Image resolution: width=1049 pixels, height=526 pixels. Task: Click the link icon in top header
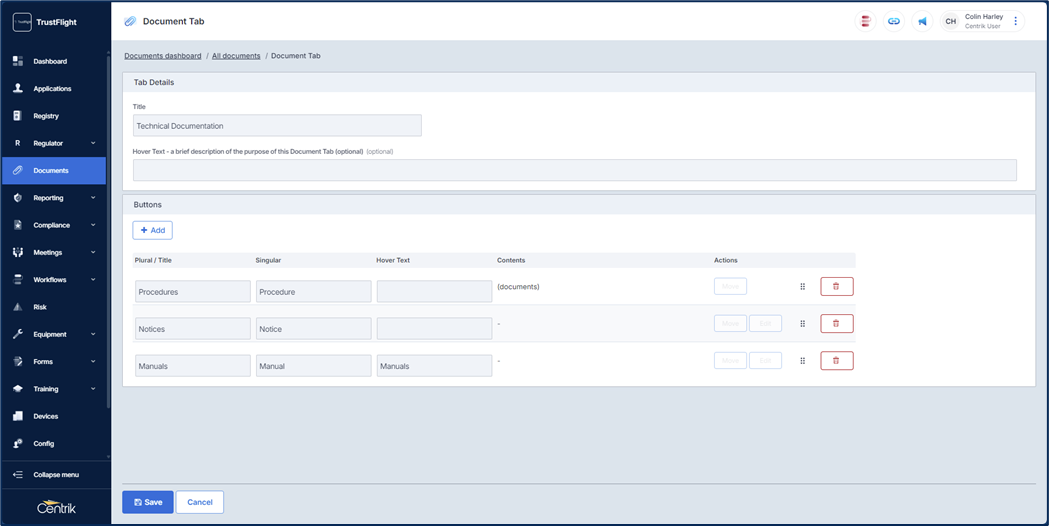(x=893, y=21)
